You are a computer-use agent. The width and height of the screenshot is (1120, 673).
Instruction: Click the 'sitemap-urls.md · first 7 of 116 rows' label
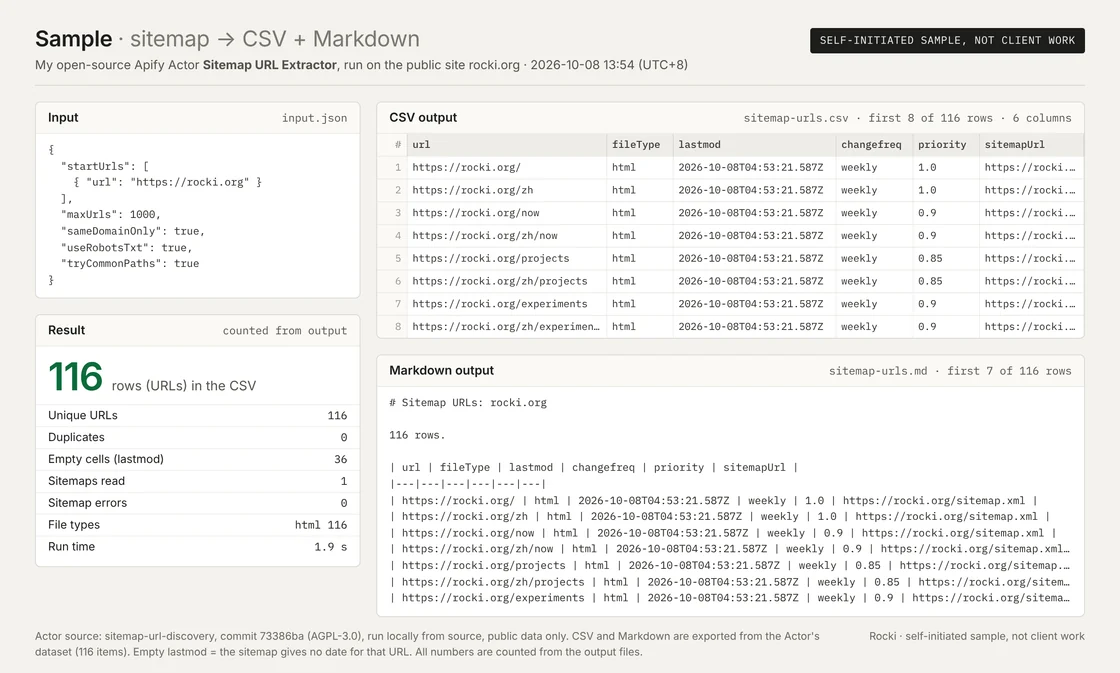click(950, 371)
